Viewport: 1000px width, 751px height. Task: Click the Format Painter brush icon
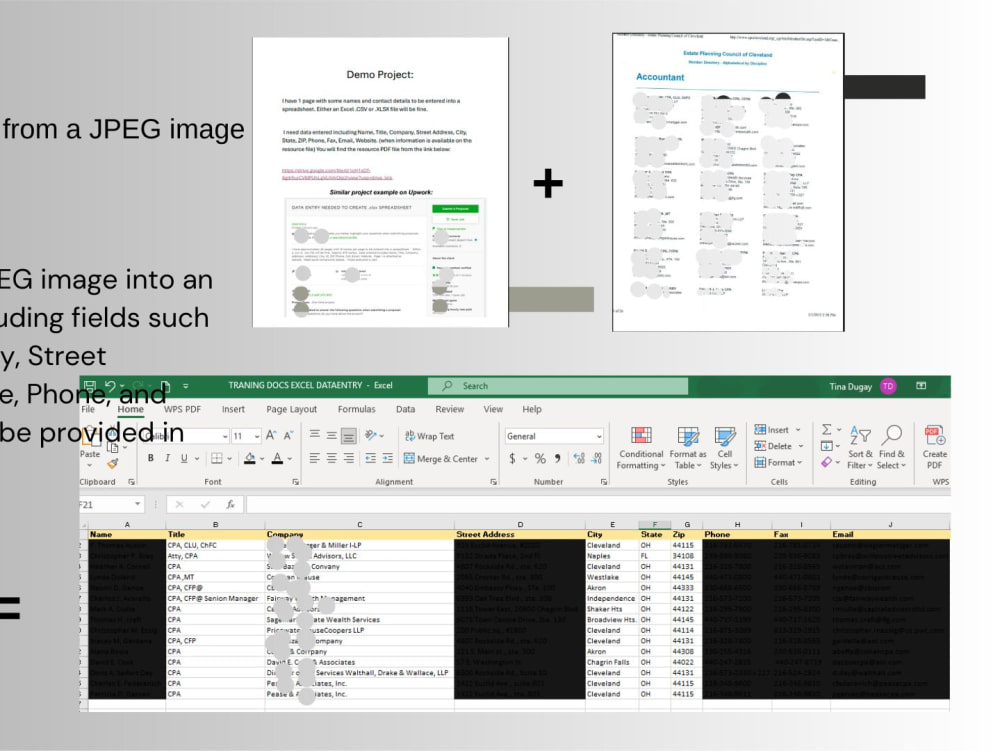tap(113, 464)
